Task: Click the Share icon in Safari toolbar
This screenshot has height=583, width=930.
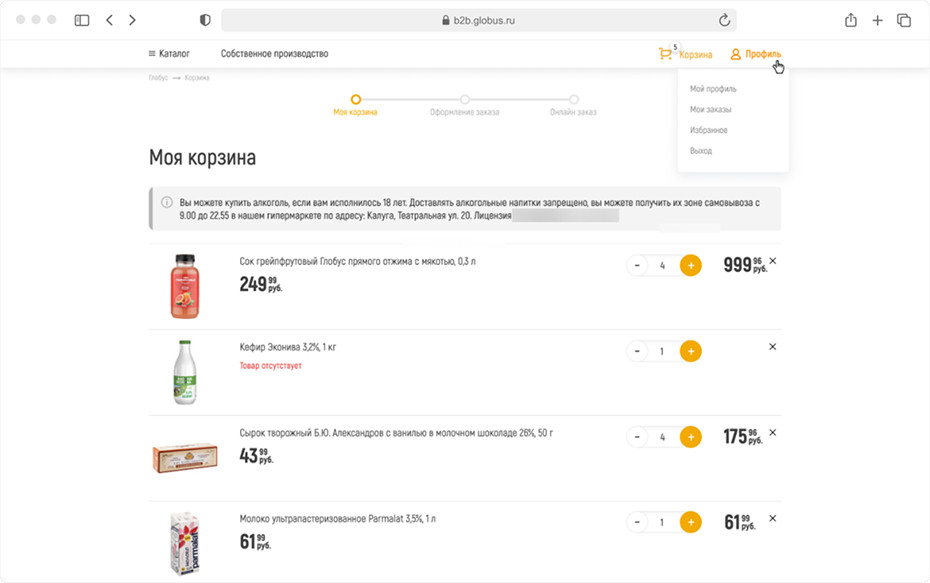Action: click(x=851, y=20)
